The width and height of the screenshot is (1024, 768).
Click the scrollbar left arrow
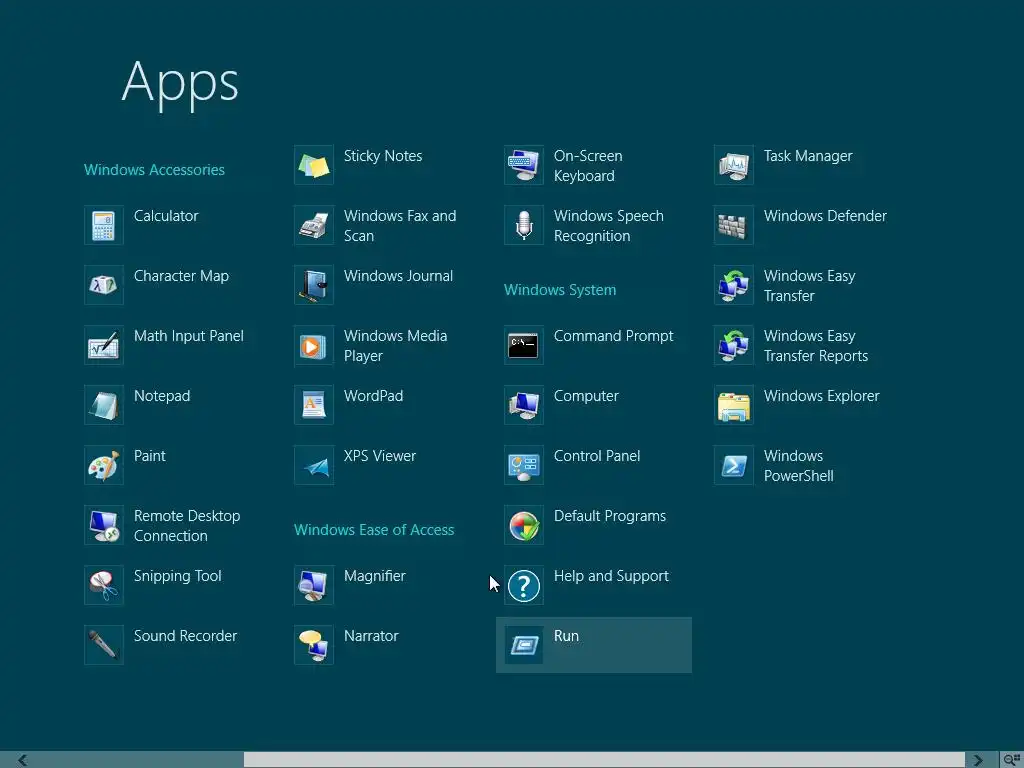tap(23, 760)
